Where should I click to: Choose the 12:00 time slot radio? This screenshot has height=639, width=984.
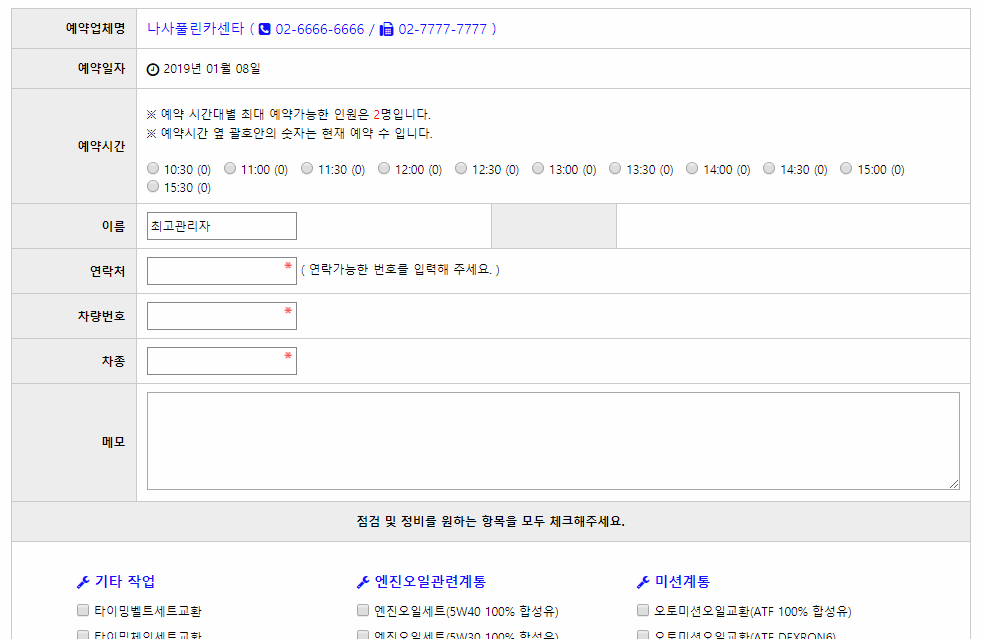pos(384,169)
